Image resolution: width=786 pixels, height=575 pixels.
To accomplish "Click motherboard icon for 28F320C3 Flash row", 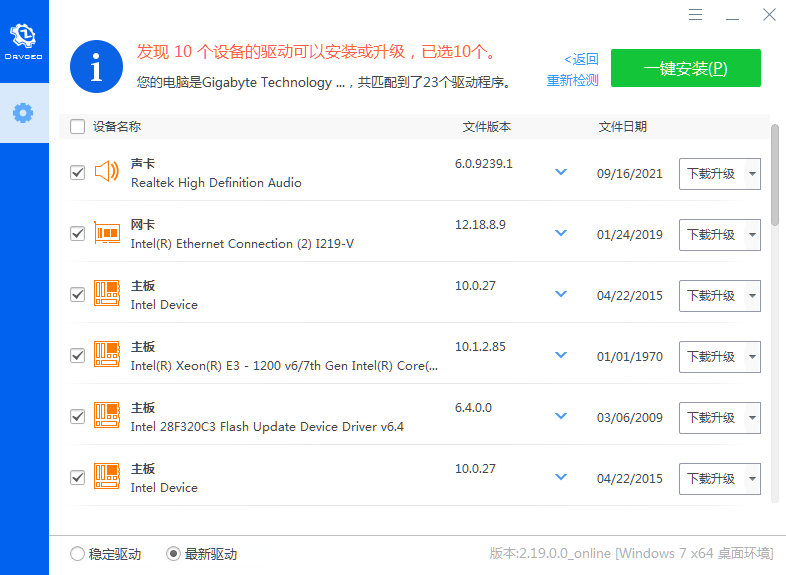I will coord(107,416).
